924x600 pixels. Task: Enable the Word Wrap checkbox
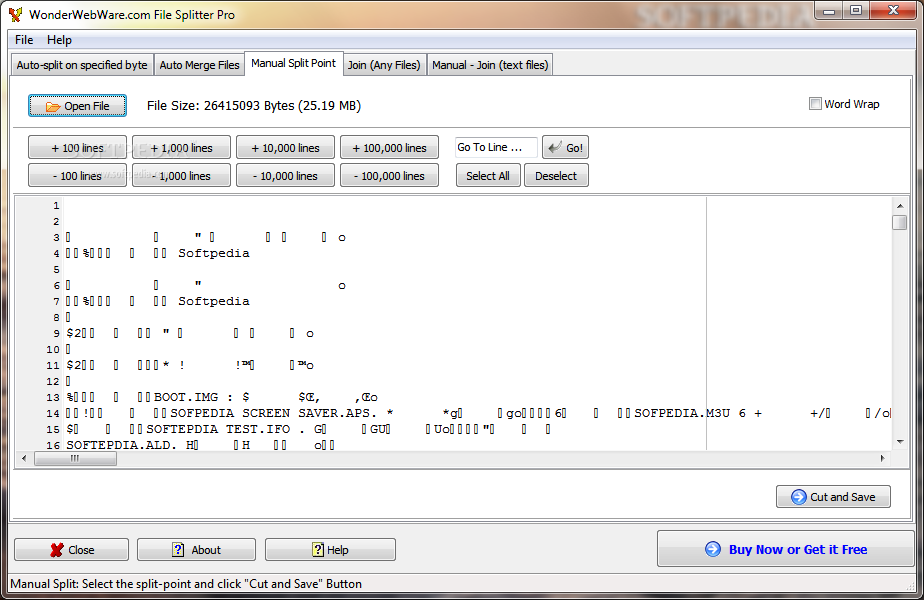point(815,104)
